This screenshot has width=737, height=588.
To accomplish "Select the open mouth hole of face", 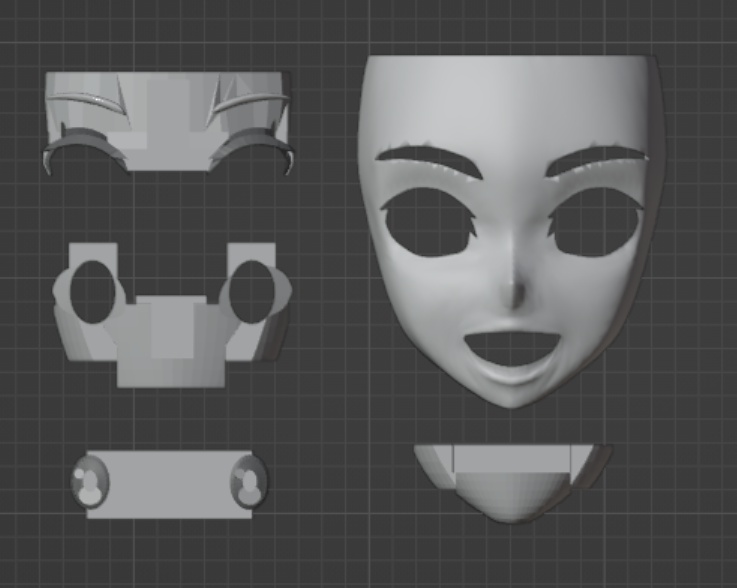I will point(512,348).
